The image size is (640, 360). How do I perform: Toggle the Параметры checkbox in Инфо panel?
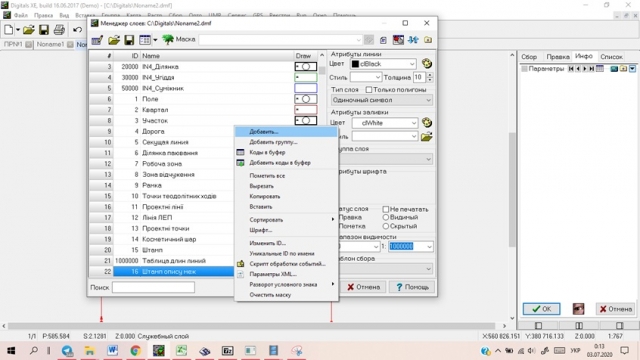click(x=524, y=69)
